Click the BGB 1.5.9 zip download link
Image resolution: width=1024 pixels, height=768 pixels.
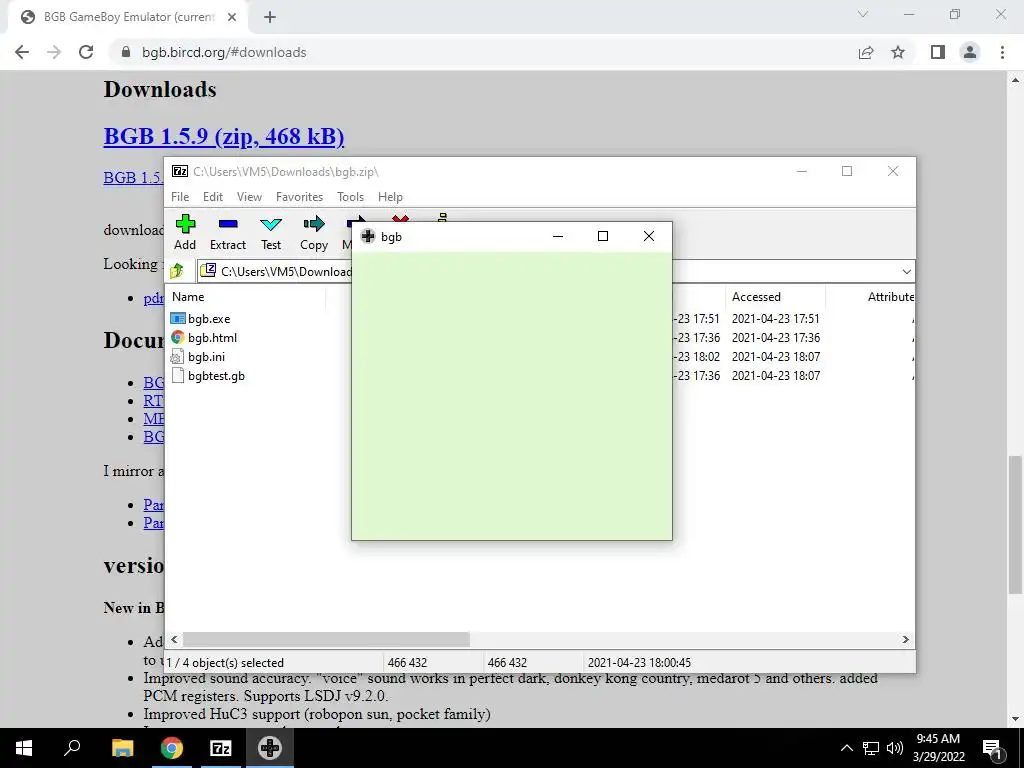[224, 136]
